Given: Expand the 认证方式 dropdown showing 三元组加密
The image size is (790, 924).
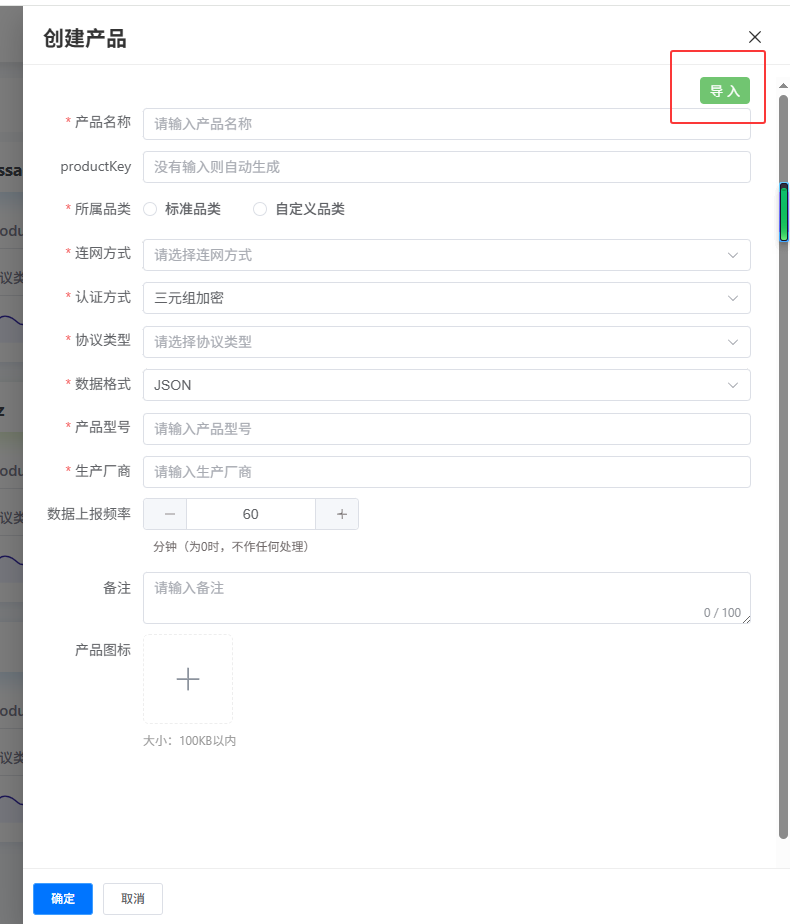Looking at the screenshot, I should pyautogui.click(x=446, y=298).
